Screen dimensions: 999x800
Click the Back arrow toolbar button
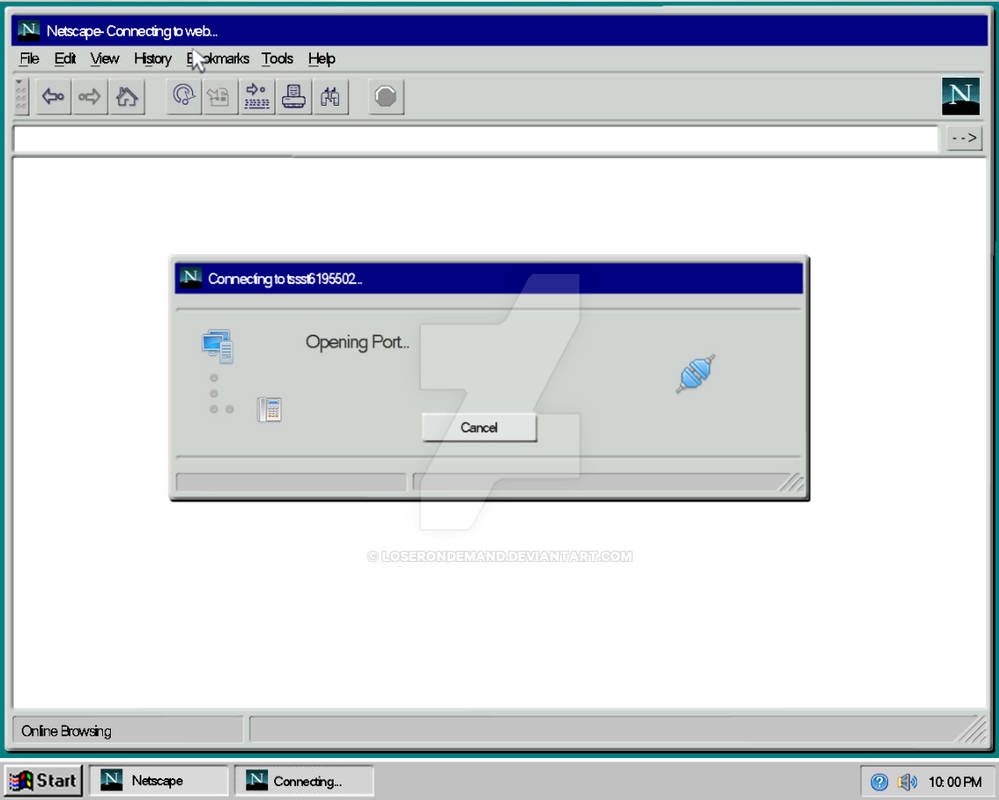(x=53, y=97)
